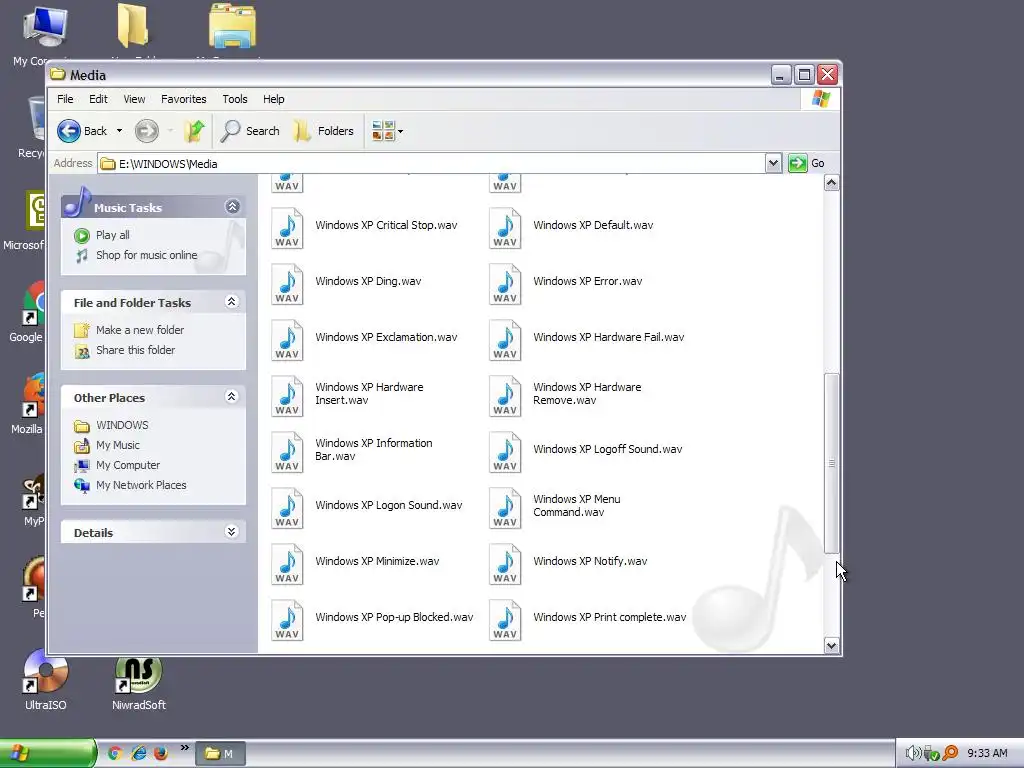Open the Search pane
The width and height of the screenshot is (1024, 768).
click(250, 131)
